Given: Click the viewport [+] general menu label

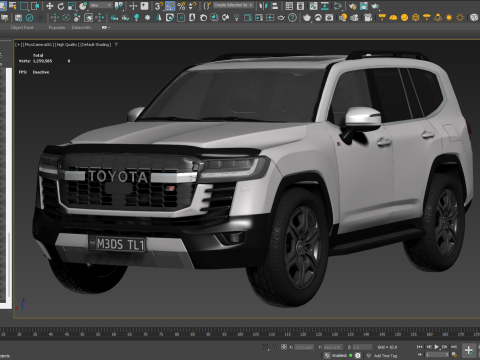Looking at the screenshot, I should tap(18, 44).
